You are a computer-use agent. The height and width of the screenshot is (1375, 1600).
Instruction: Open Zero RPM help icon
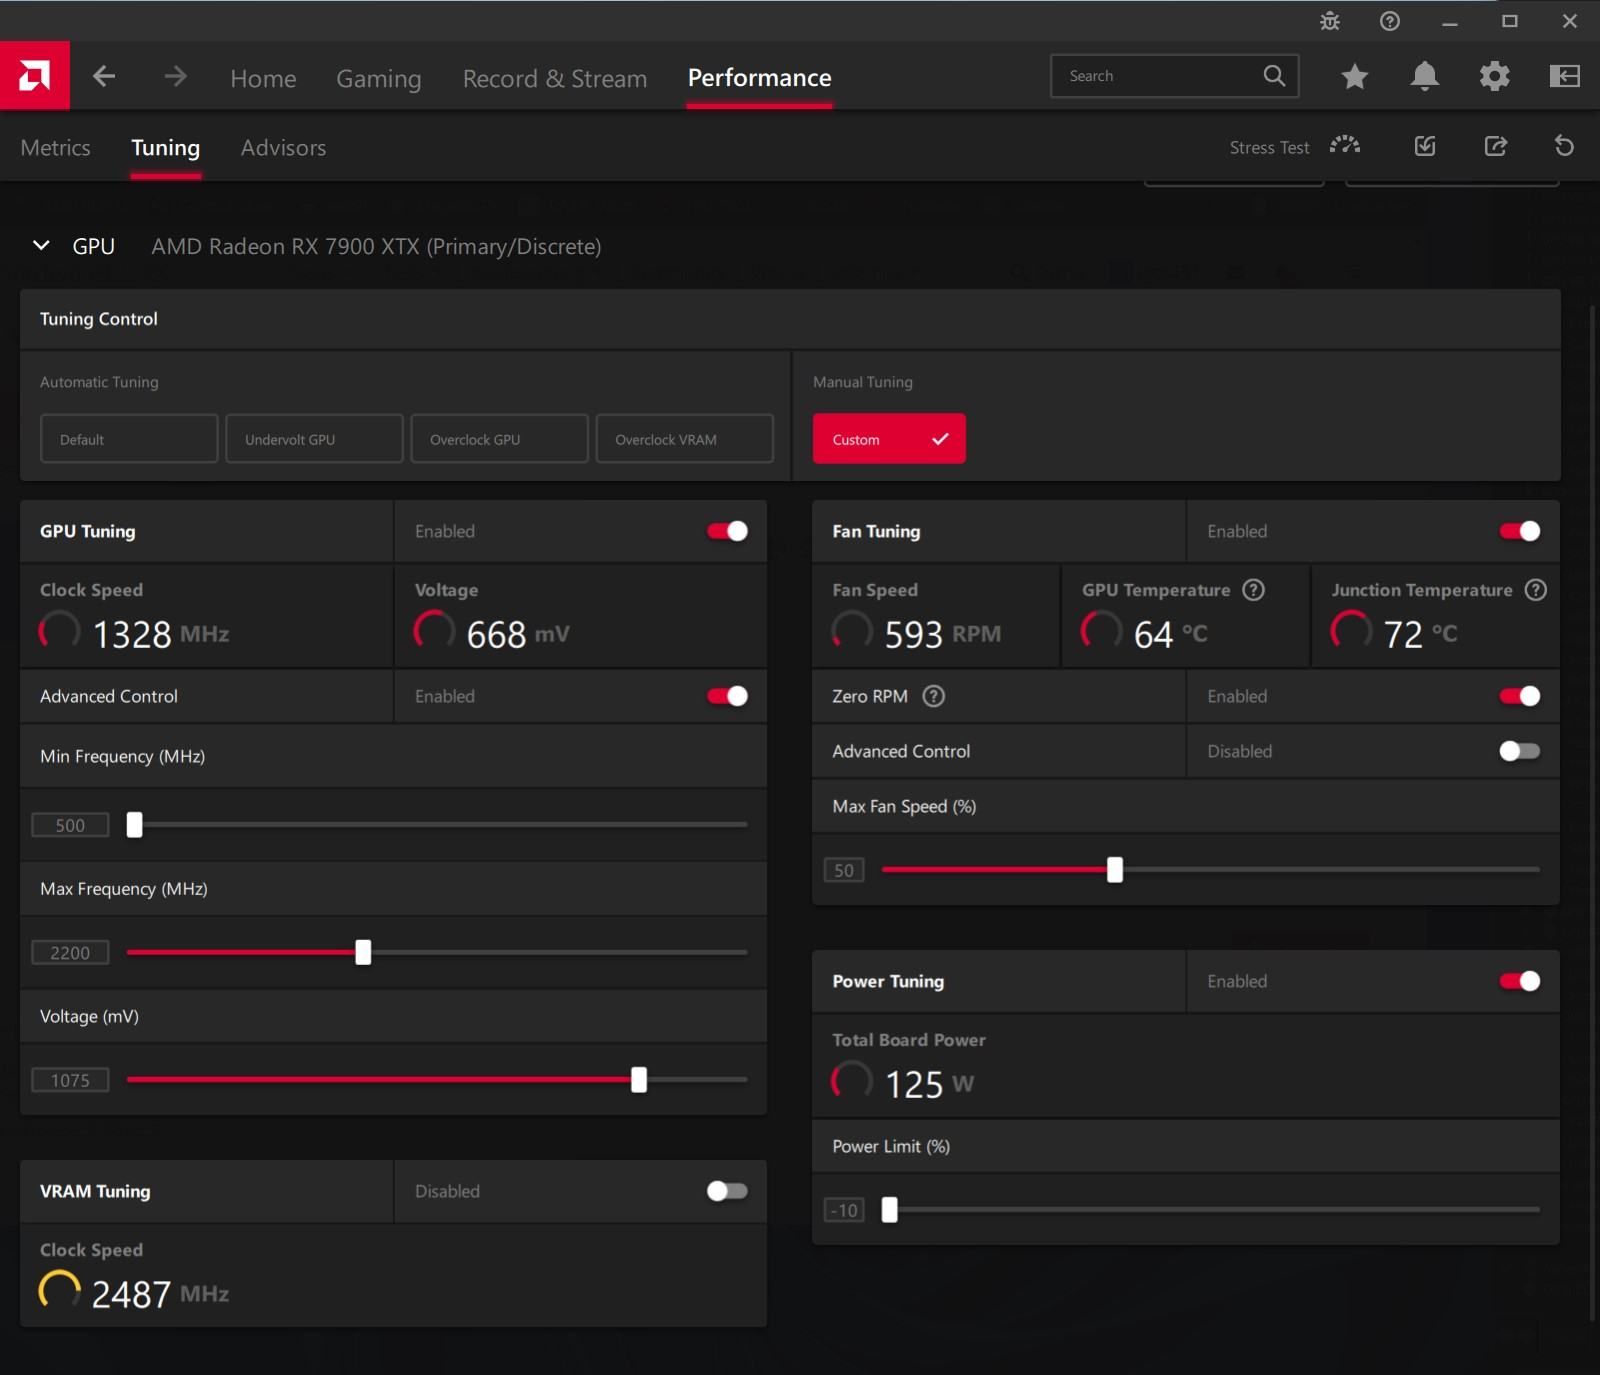[x=933, y=696]
